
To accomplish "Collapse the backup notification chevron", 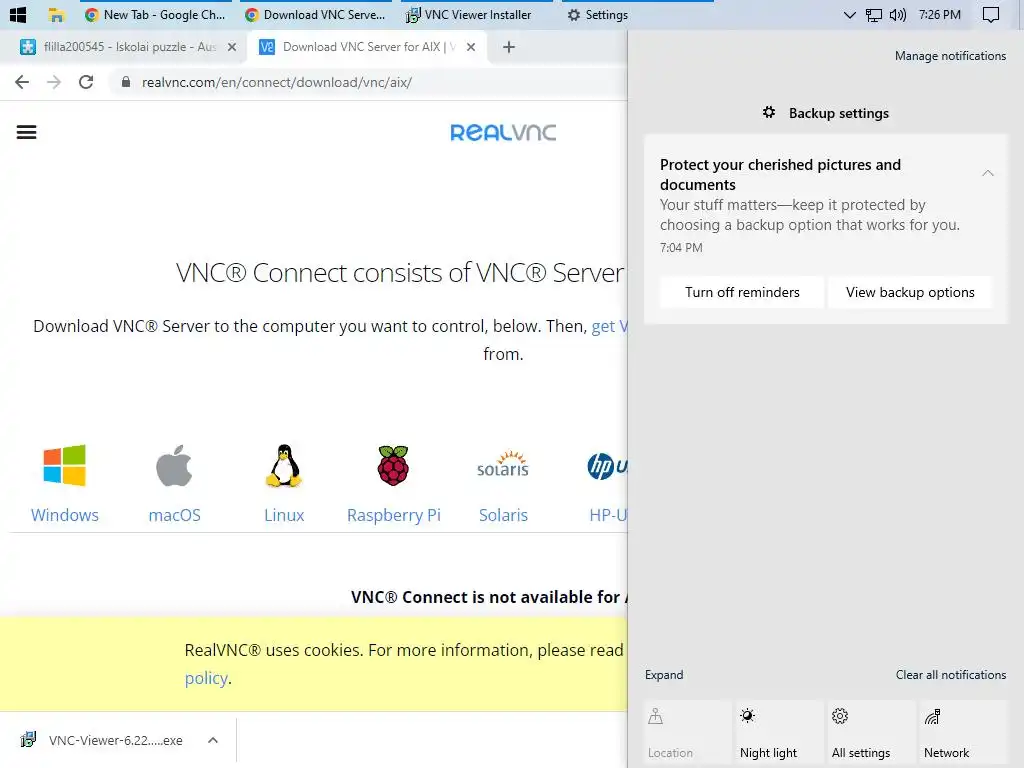I will [988, 173].
